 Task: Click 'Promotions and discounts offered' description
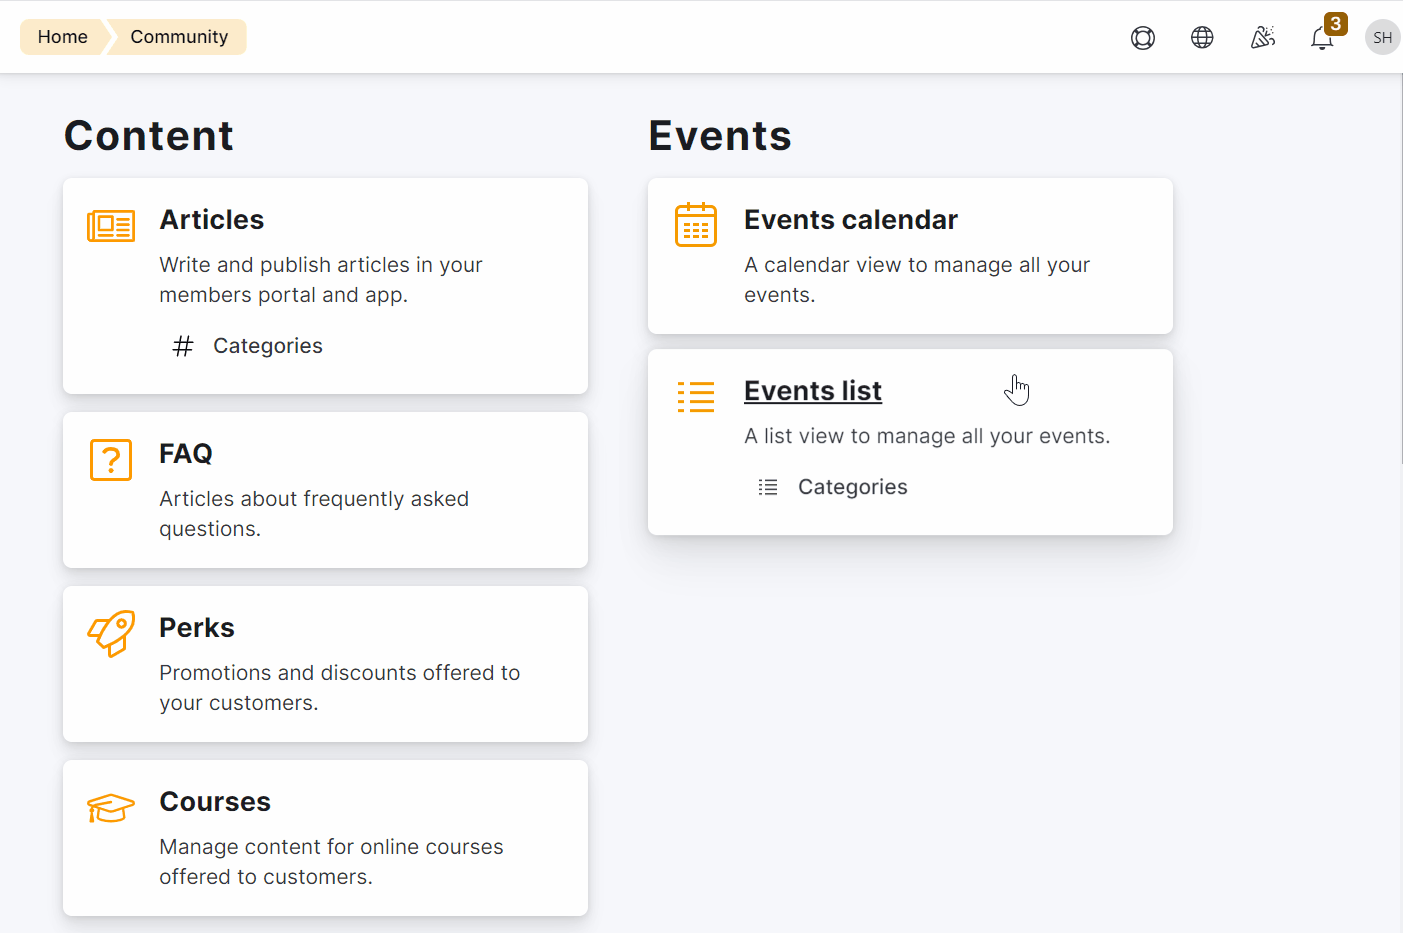point(340,688)
